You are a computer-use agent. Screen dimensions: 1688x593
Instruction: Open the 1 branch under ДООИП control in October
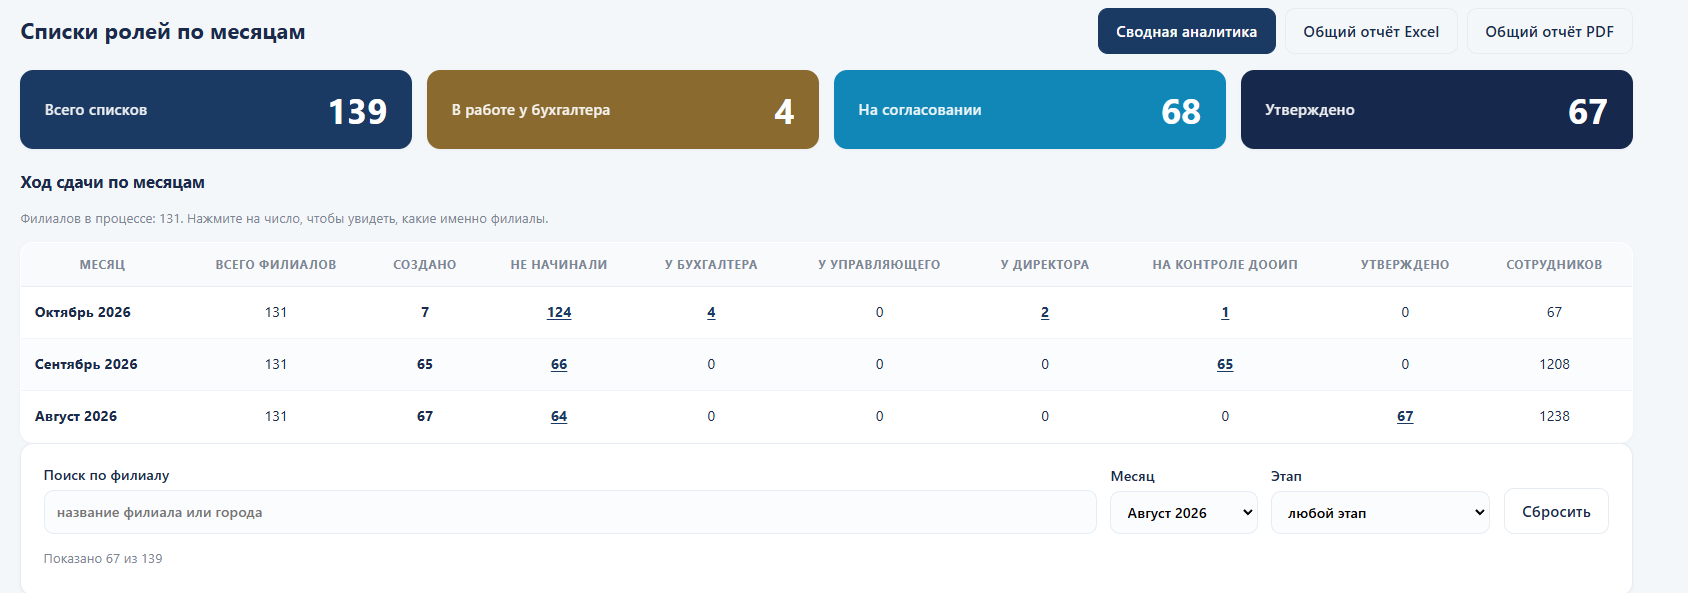1225,312
